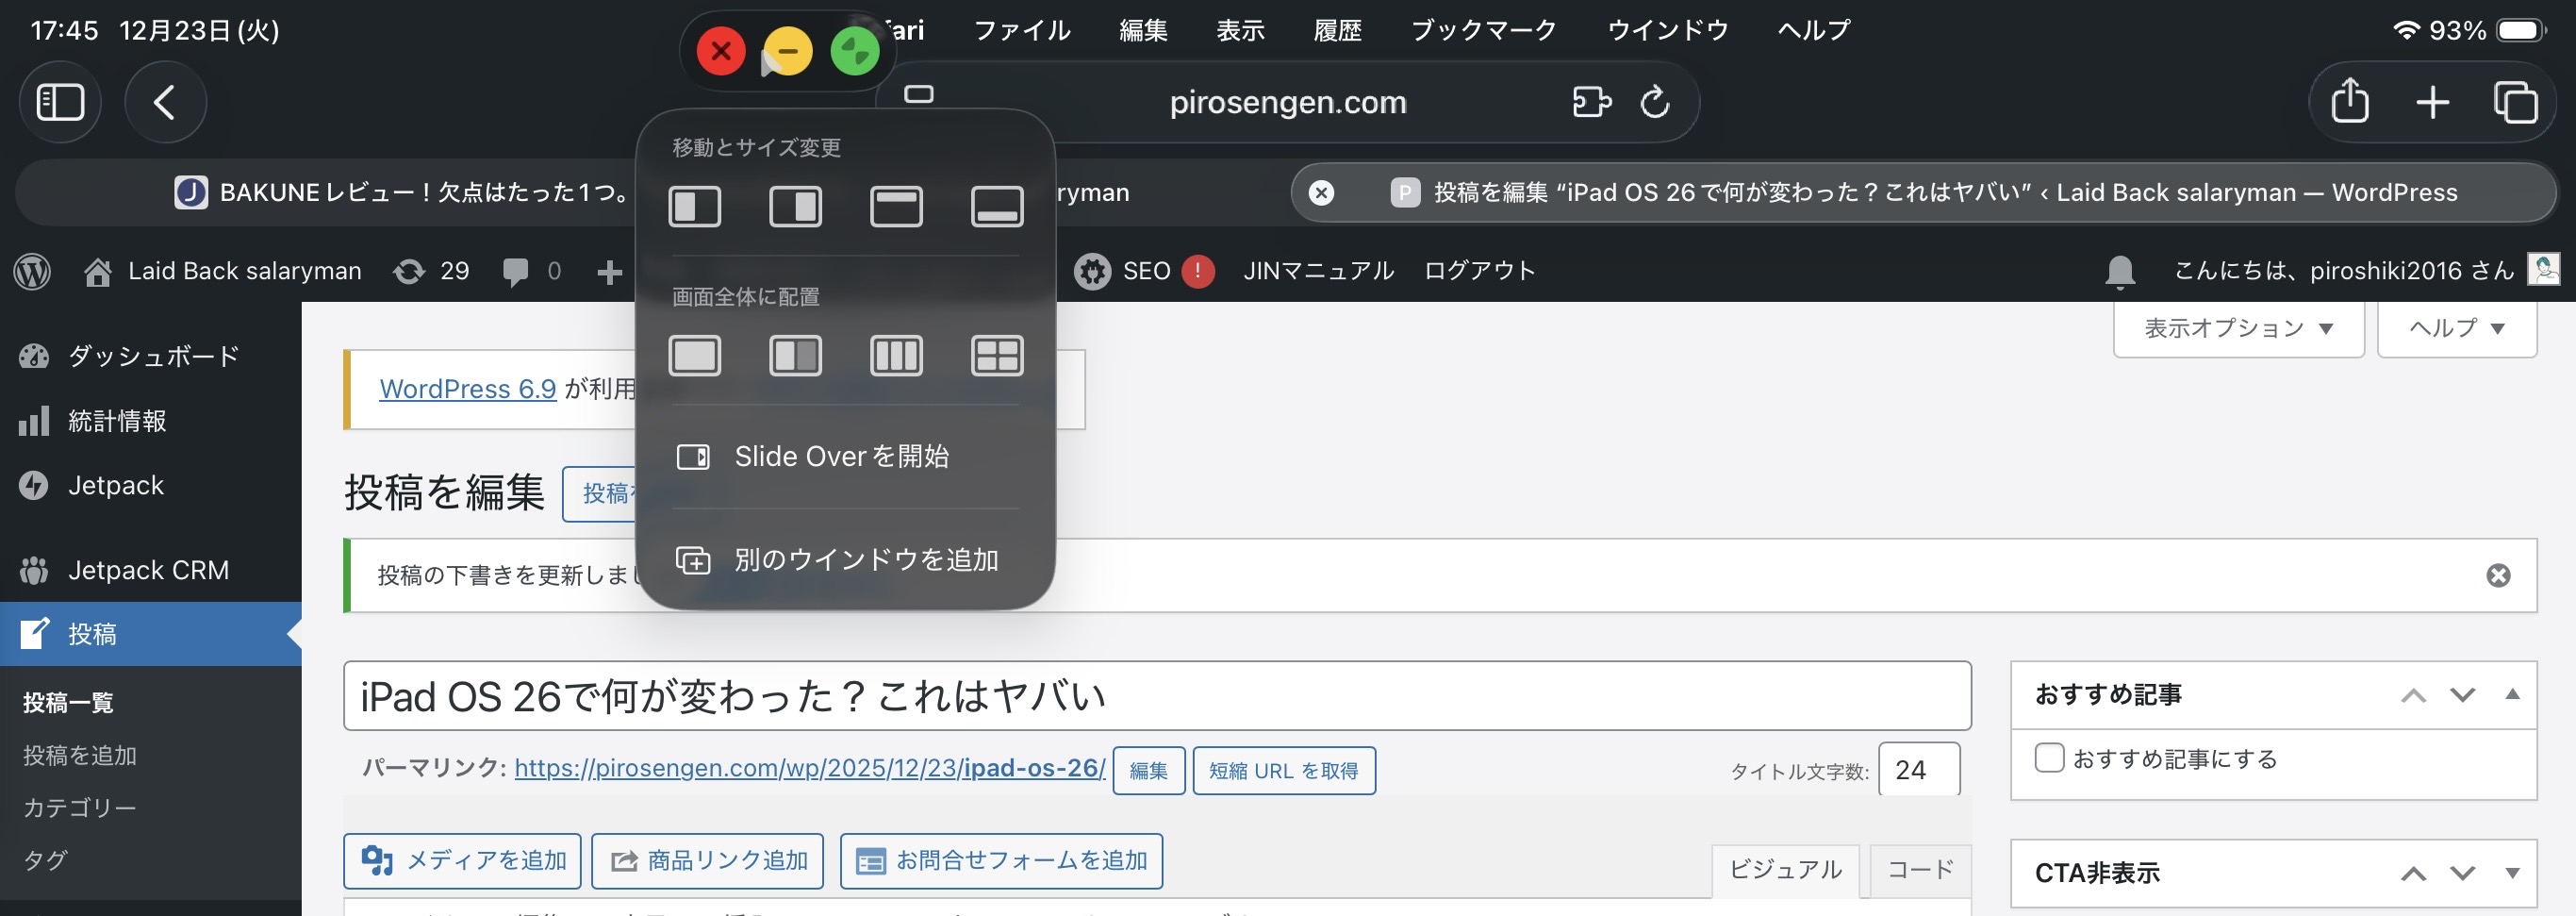Reload the current page
The height and width of the screenshot is (916, 2576).
[1655, 102]
